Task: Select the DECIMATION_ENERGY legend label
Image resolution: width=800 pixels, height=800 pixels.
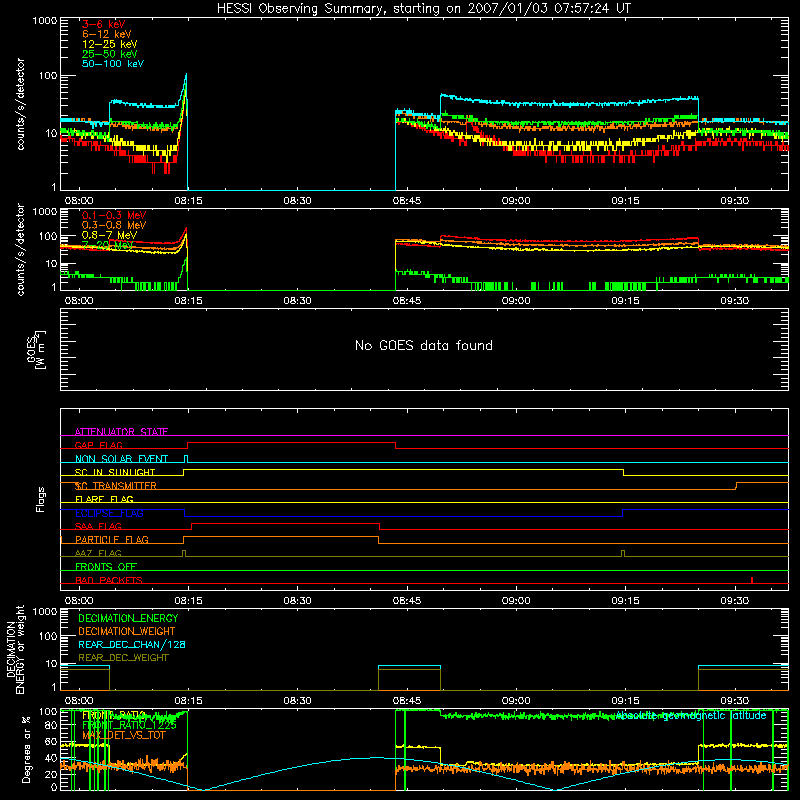Action: click(128, 618)
